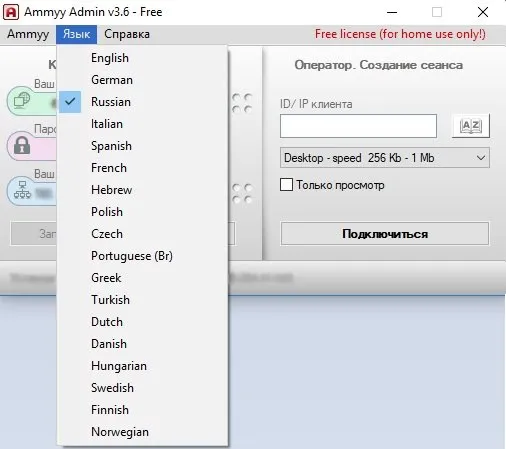Collapse the Язык language menu
The image size is (506, 449).
point(77,34)
